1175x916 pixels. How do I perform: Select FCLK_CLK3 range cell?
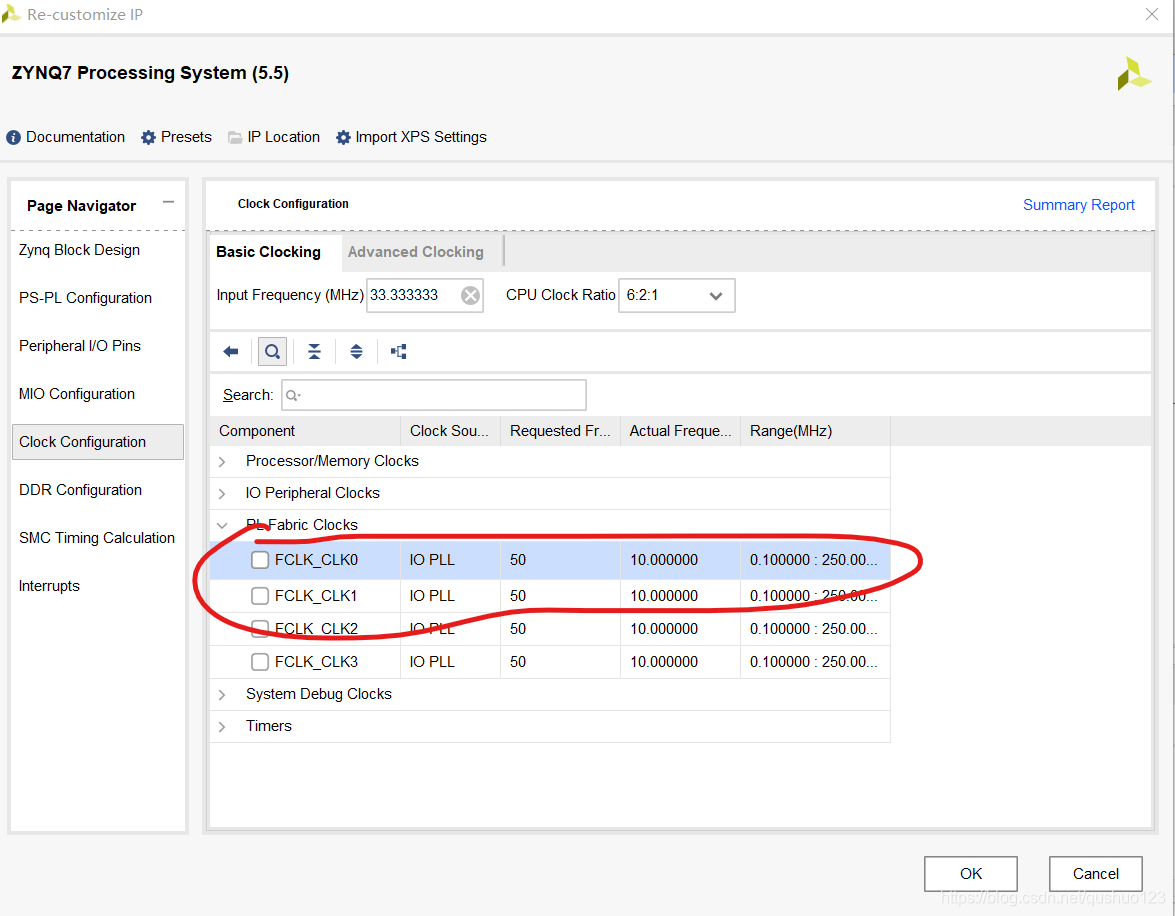[x=815, y=662]
